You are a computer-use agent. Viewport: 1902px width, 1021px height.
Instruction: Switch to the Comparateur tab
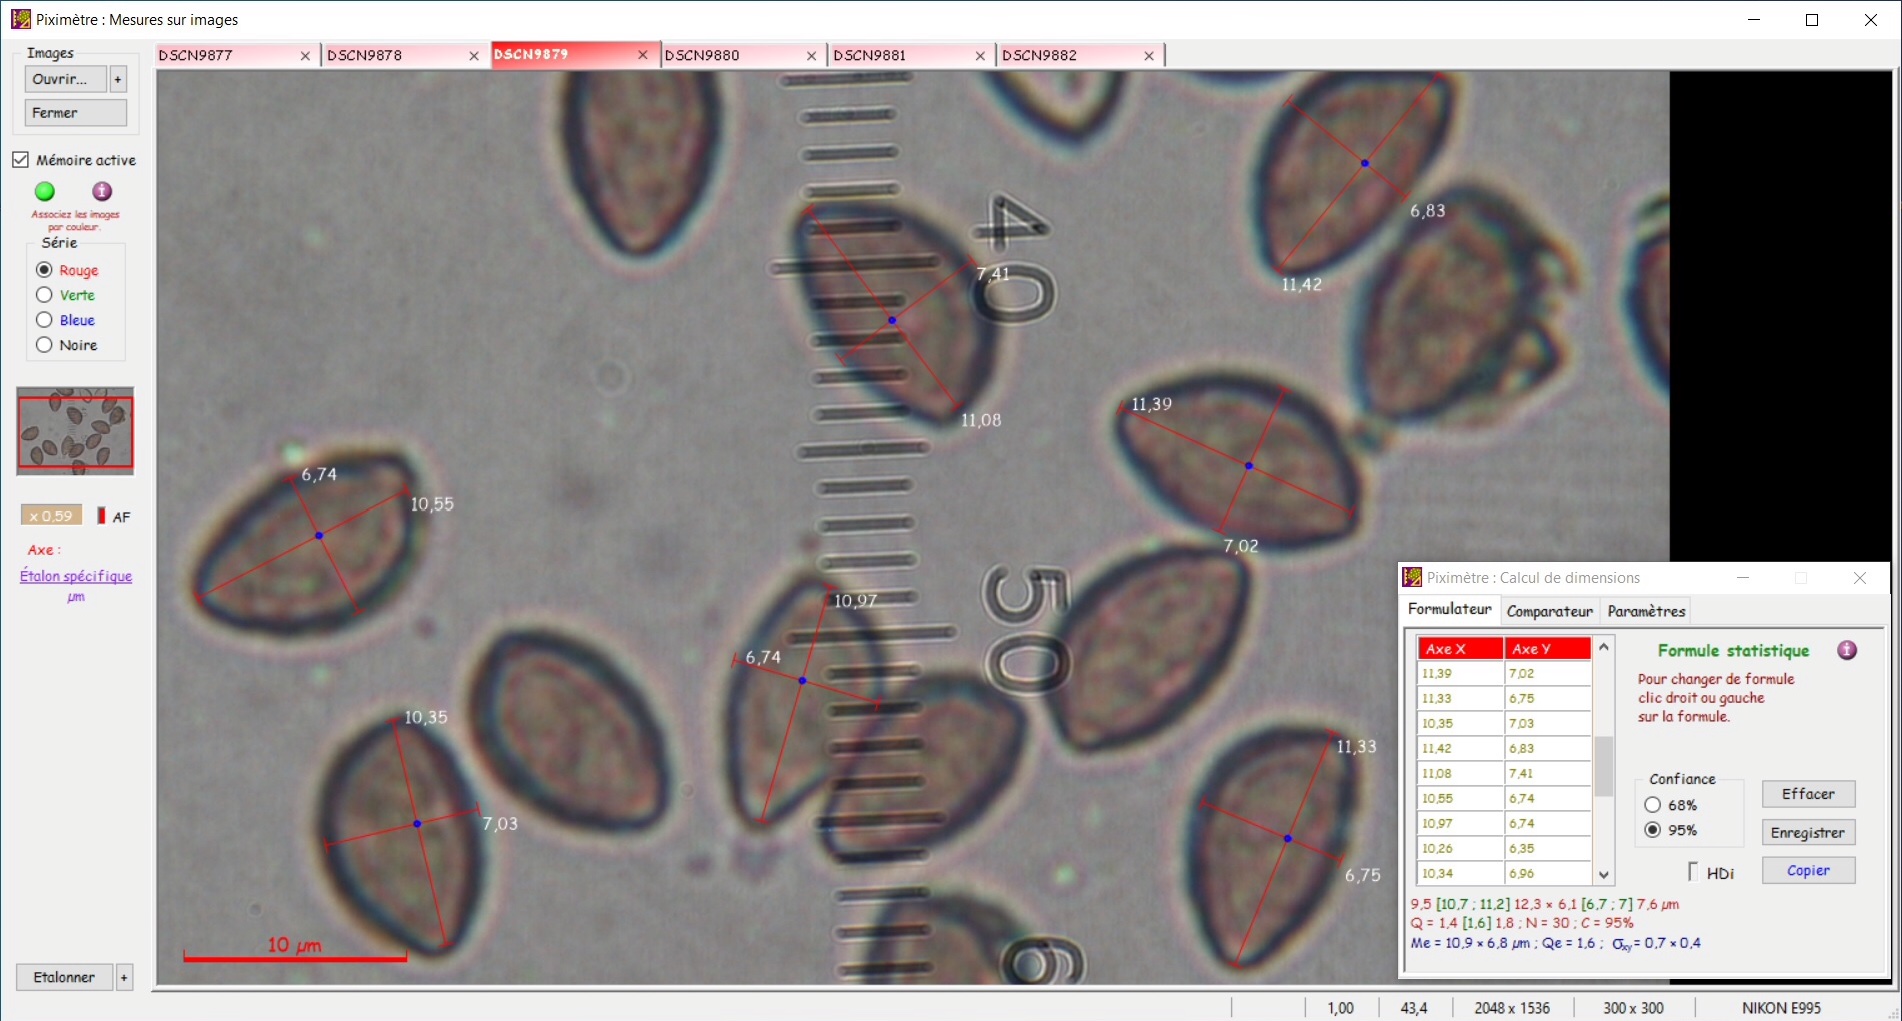[1549, 611]
